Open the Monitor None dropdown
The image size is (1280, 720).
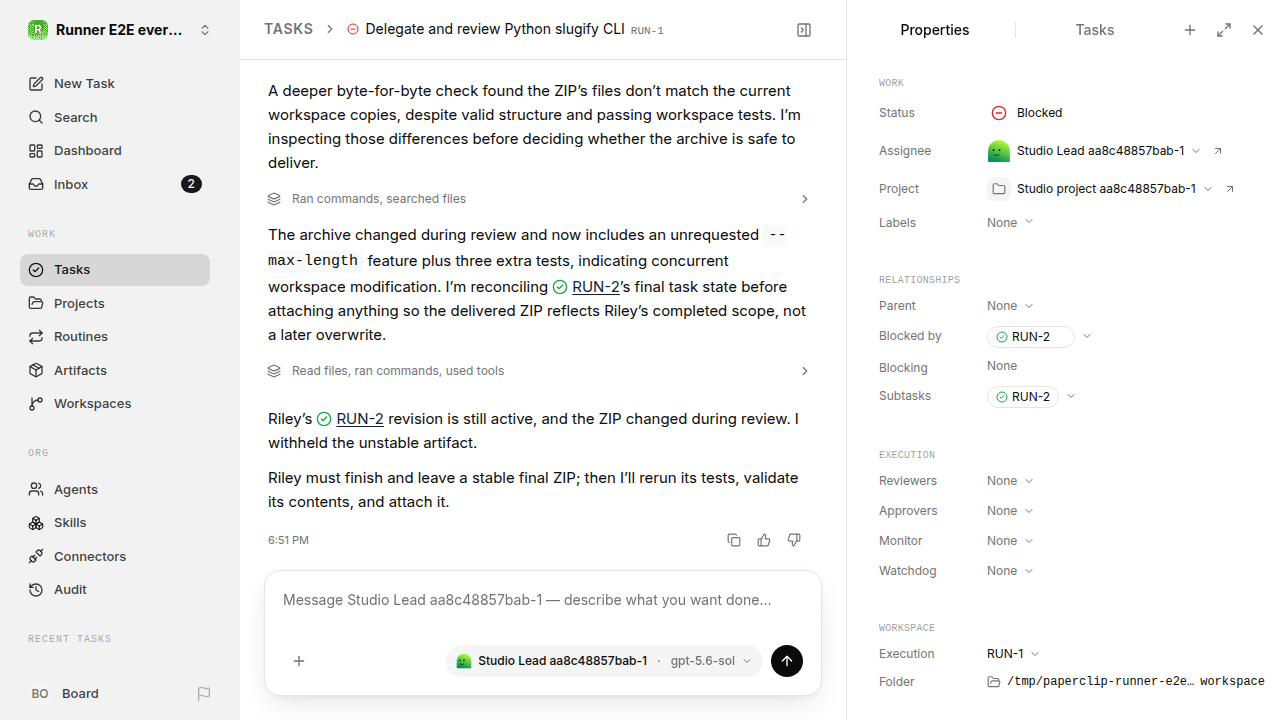point(1010,541)
